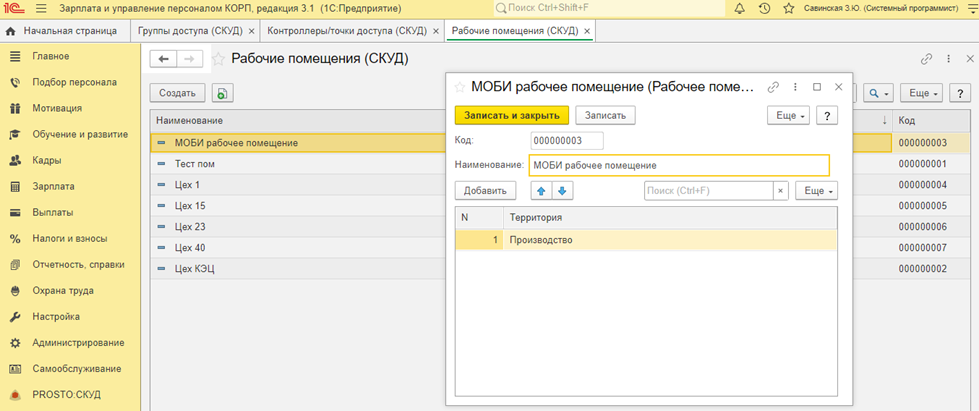Close the Контроллеры/точки доступа tab
The width and height of the screenshot is (979, 411).
pos(436,32)
